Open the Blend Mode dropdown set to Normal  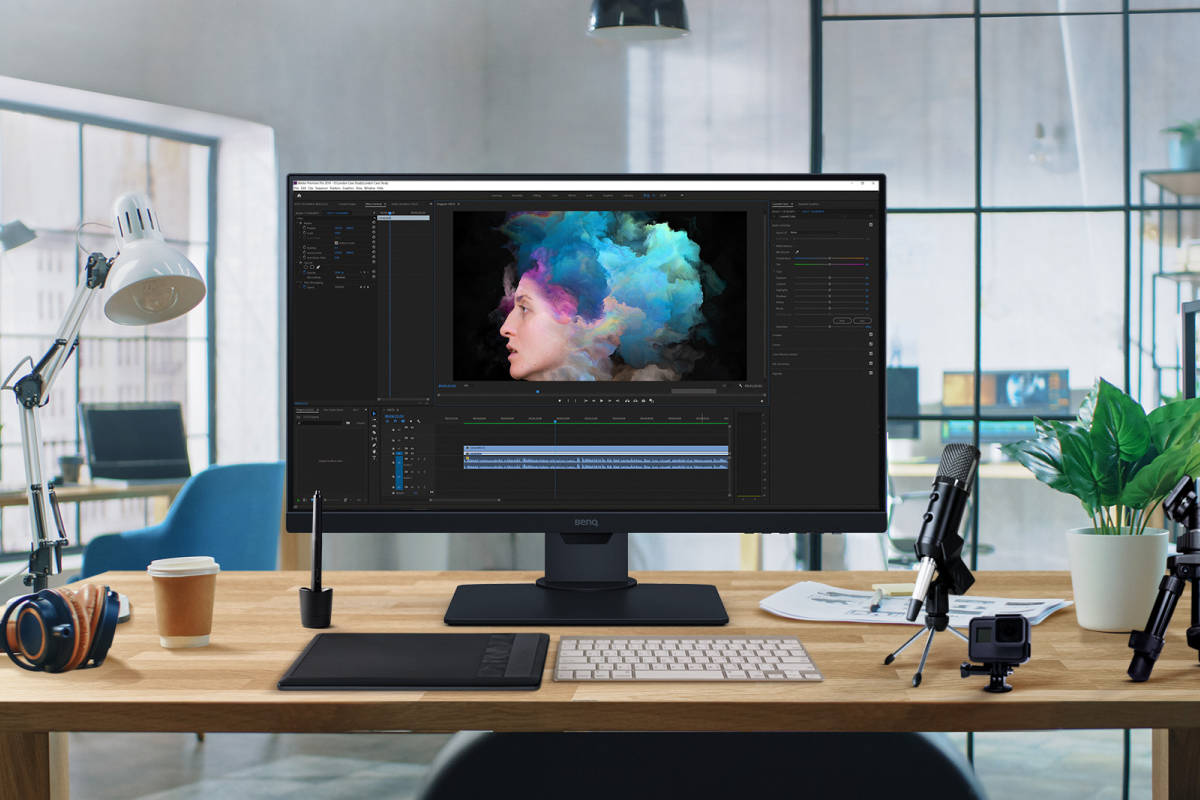[x=342, y=279]
